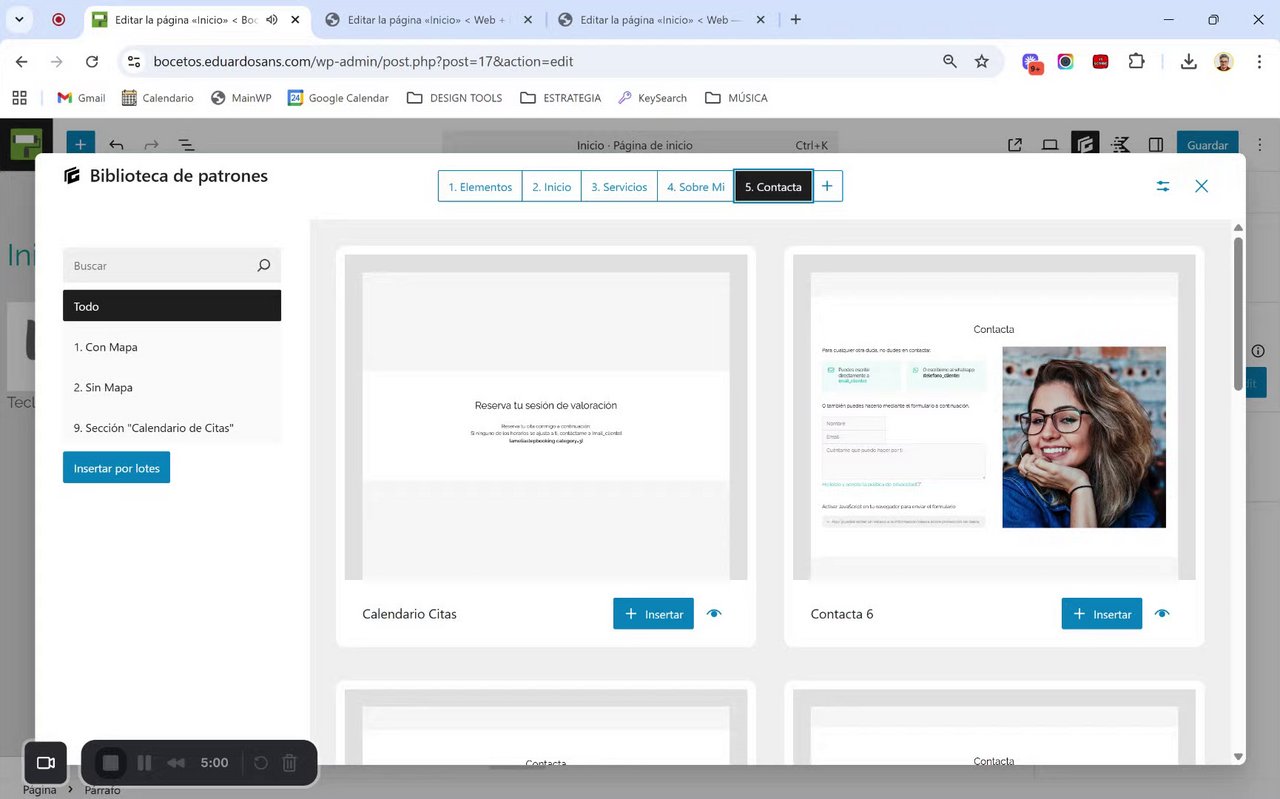The height and width of the screenshot is (799, 1280).
Task: Preview Calendario Citas with the eye icon
Action: coord(713,613)
